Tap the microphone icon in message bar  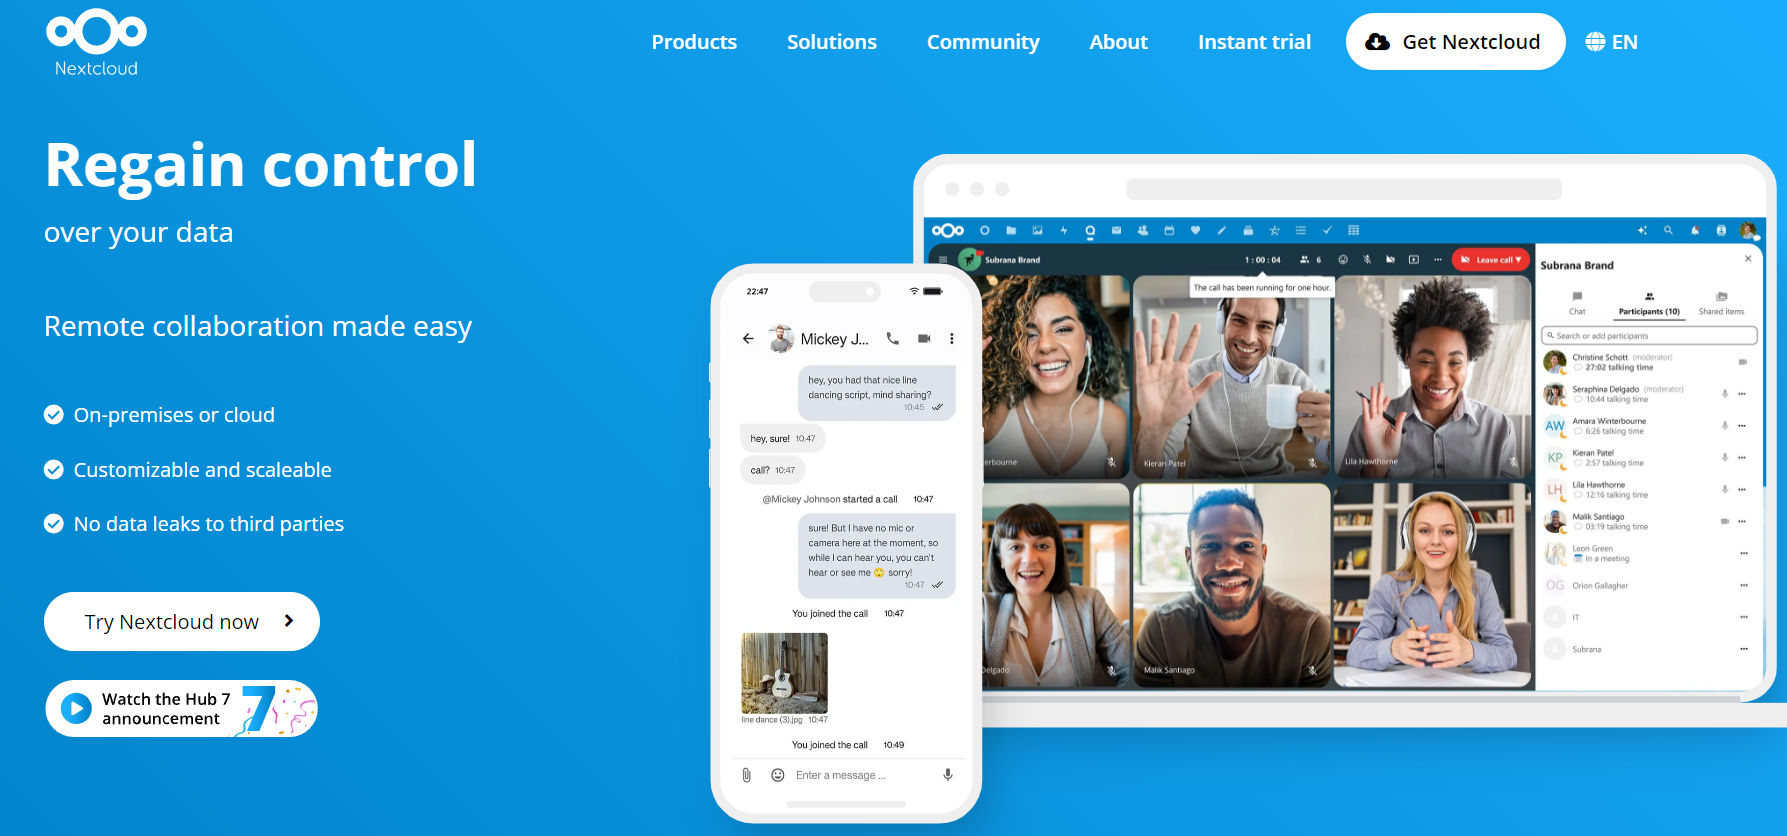click(948, 775)
